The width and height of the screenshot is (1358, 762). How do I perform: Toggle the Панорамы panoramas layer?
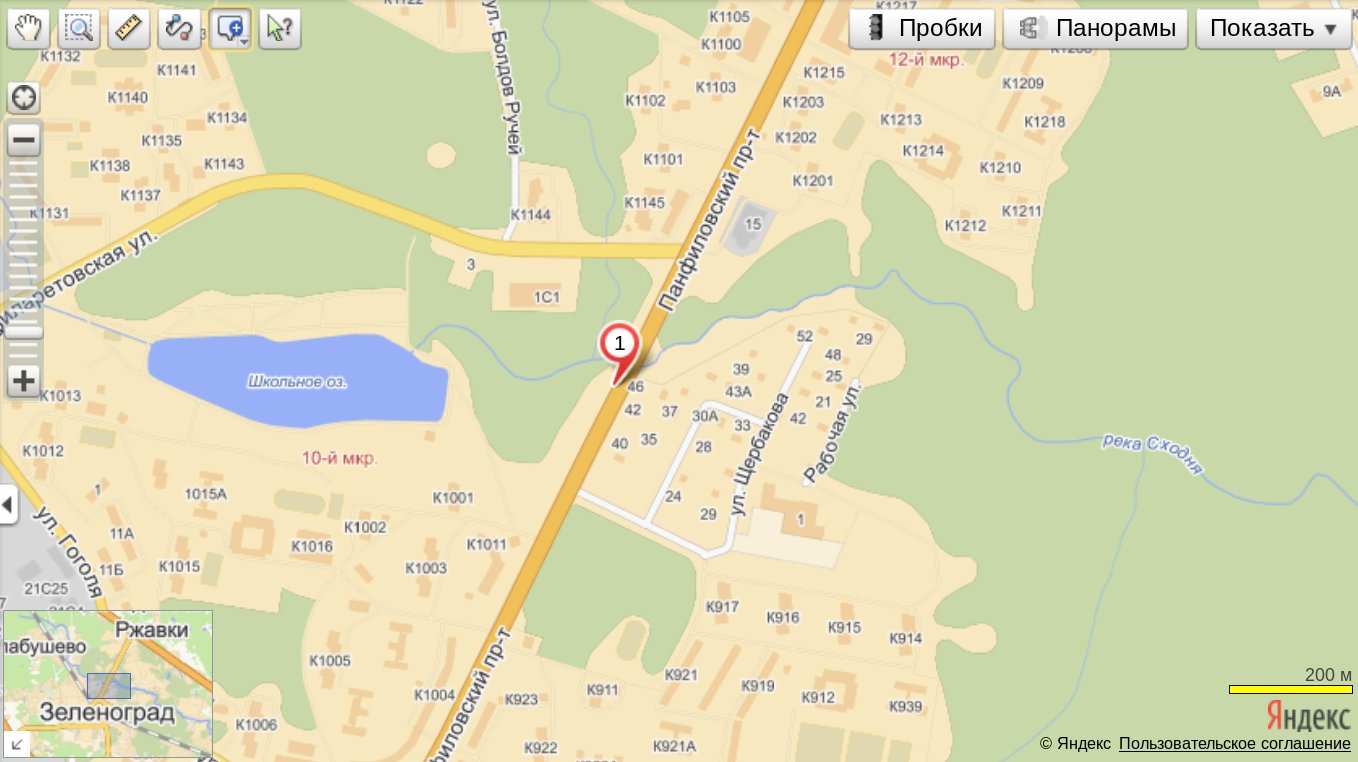tap(1095, 28)
